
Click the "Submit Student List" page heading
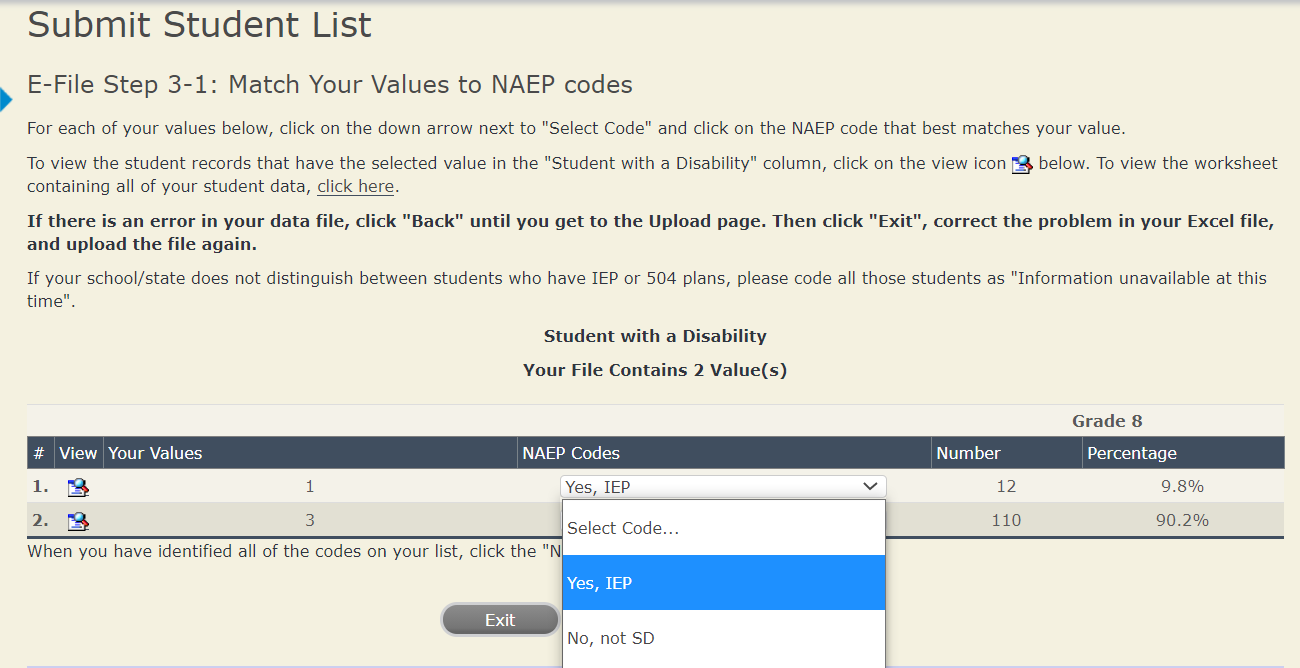click(200, 25)
